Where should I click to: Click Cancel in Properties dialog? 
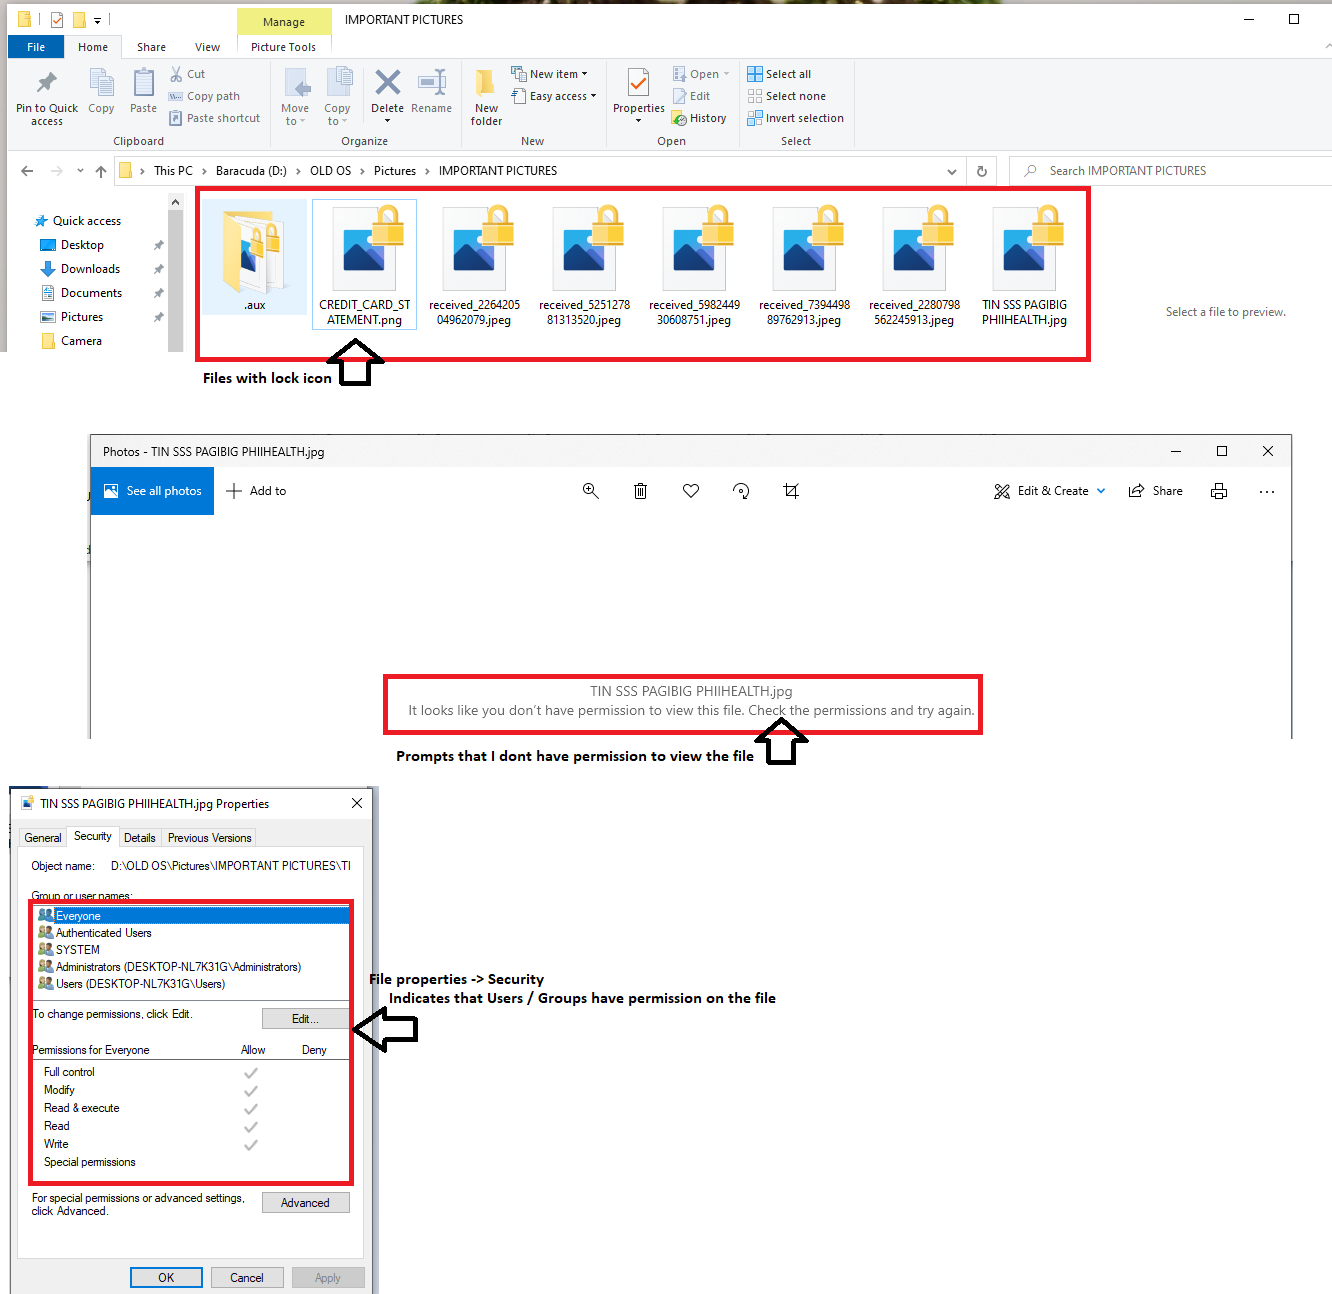click(x=247, y=1278)
